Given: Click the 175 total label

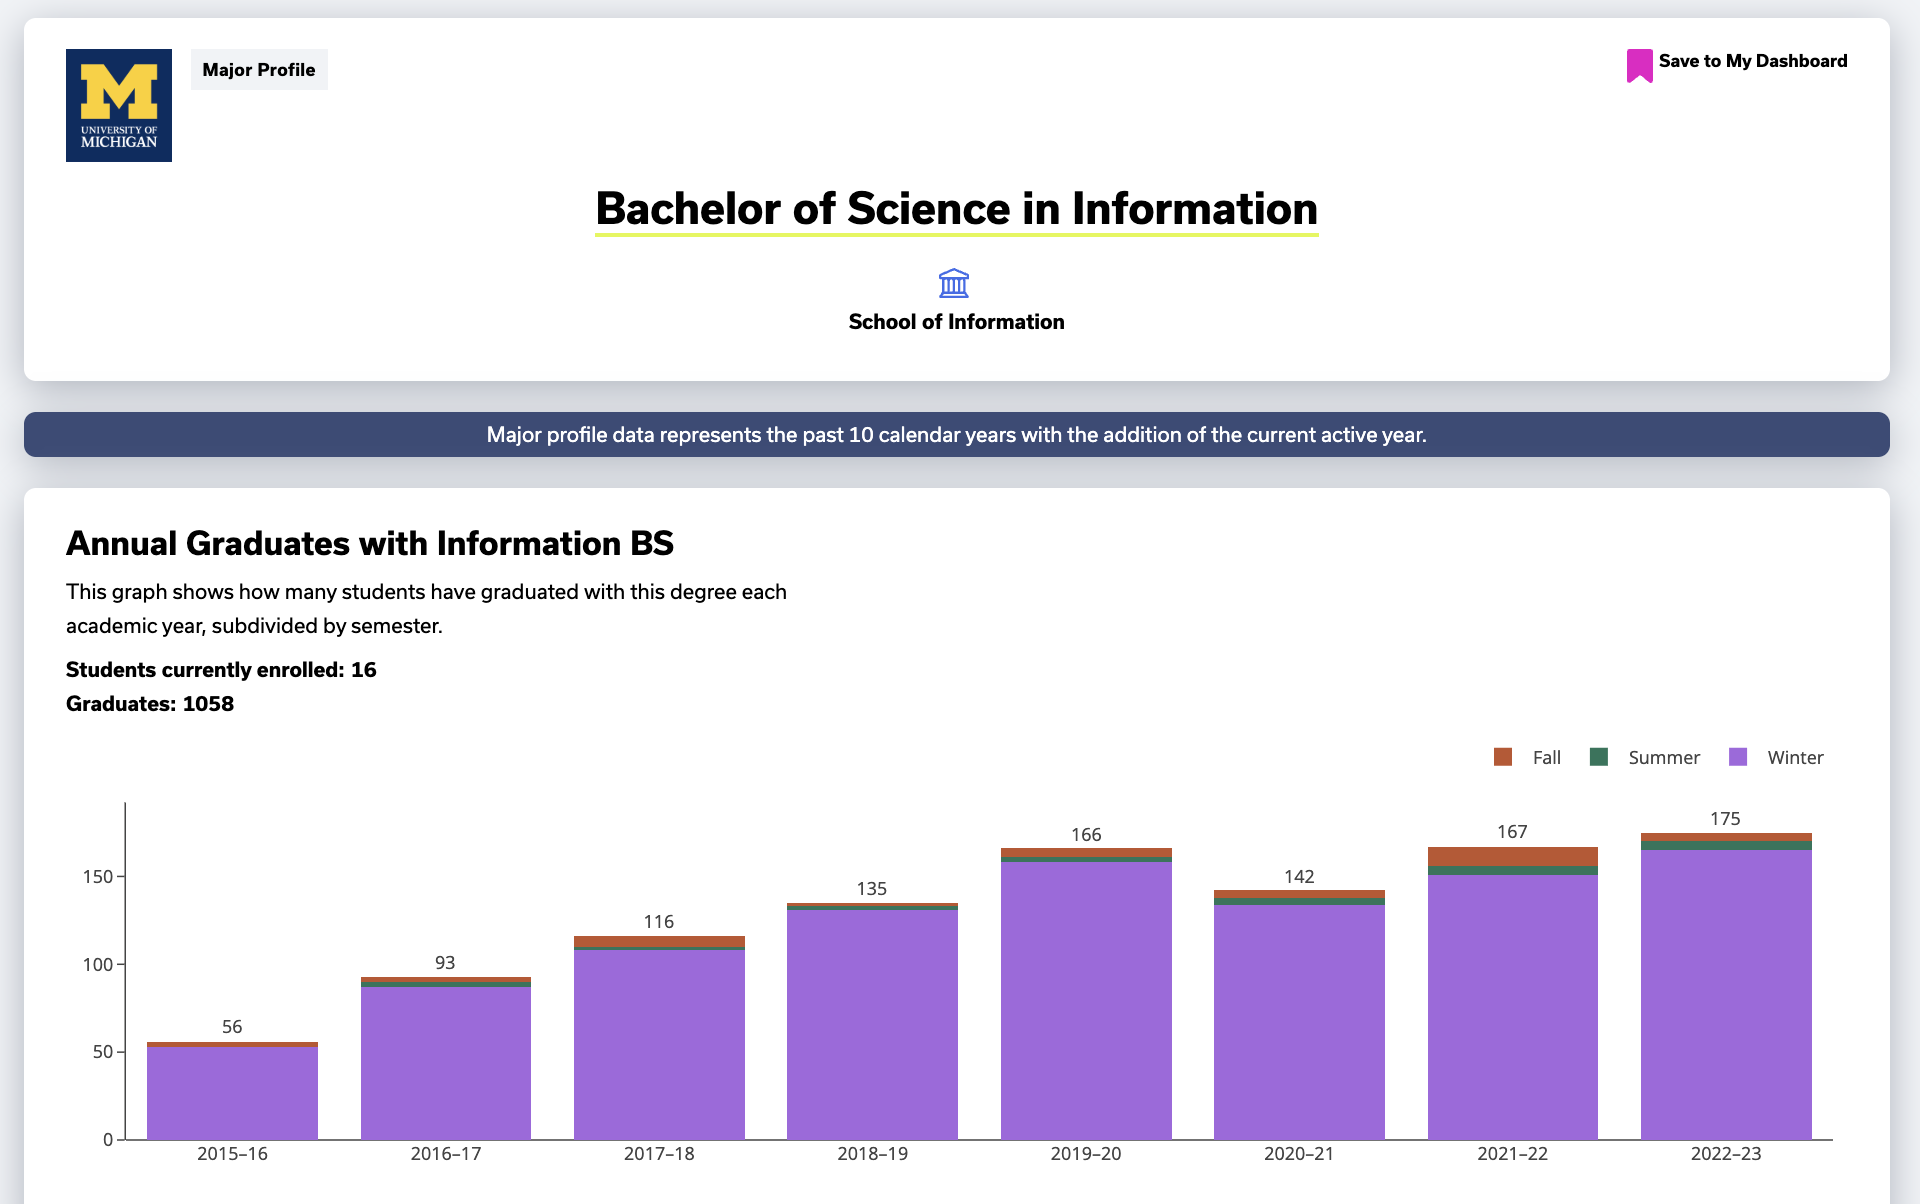Looking at the screenshot, I should pos(1725,818).
